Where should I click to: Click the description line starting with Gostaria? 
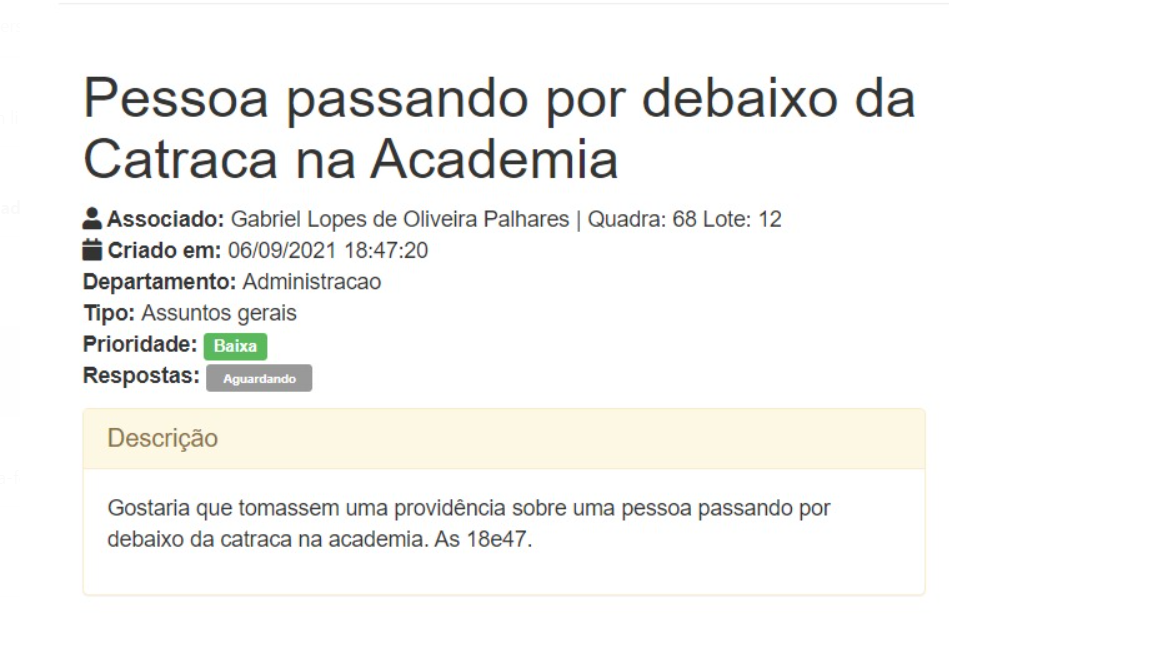coord(468,509)
